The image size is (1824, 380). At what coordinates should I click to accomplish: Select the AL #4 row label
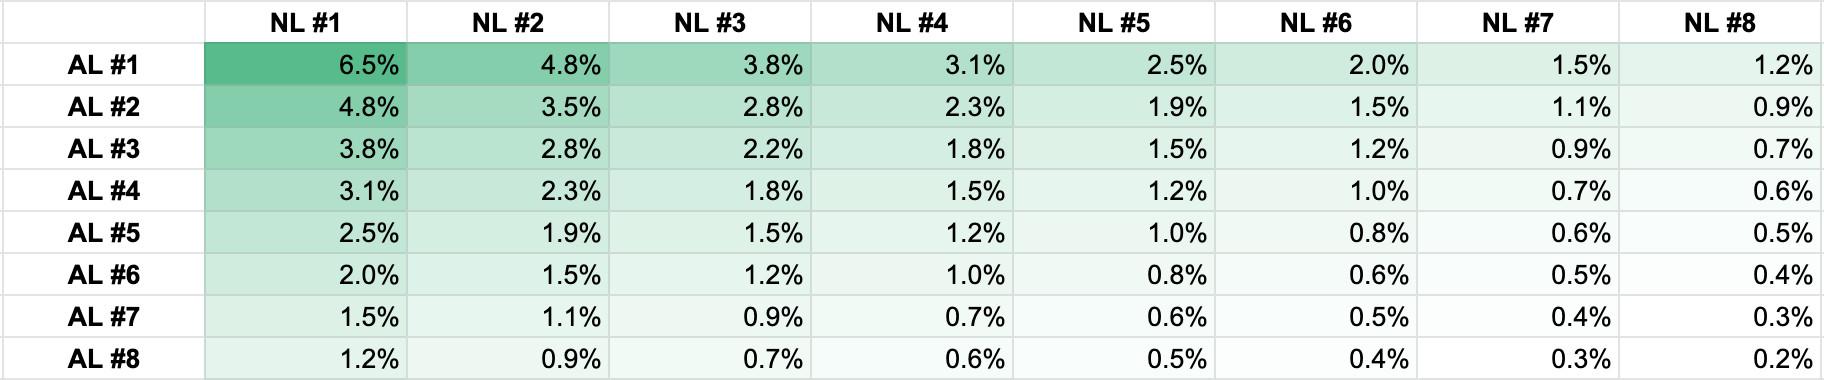103,191
